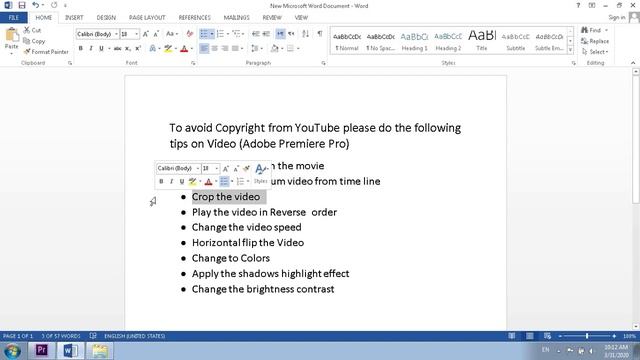The image size is (640, 360).
Task: Open ribbon Text Effects and Typography icon
Action: [153, 49]
